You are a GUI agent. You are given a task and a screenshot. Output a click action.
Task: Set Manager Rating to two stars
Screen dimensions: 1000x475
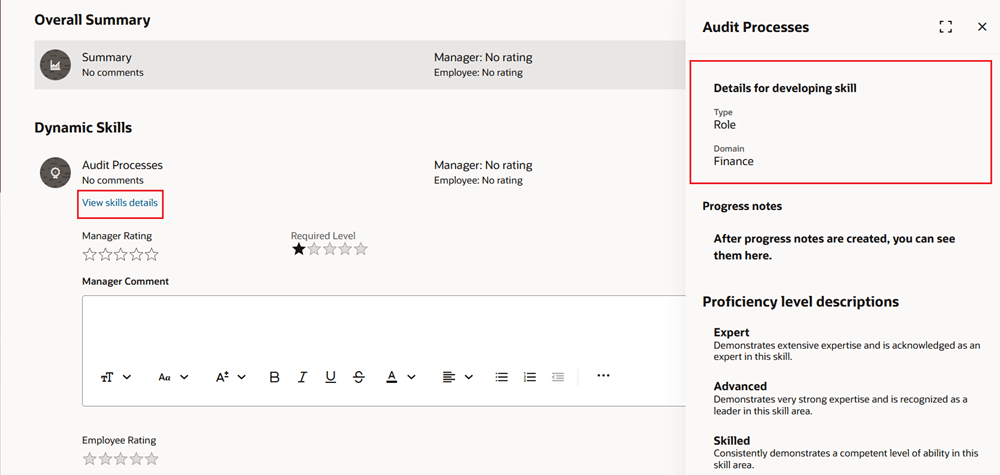point(105,255)
